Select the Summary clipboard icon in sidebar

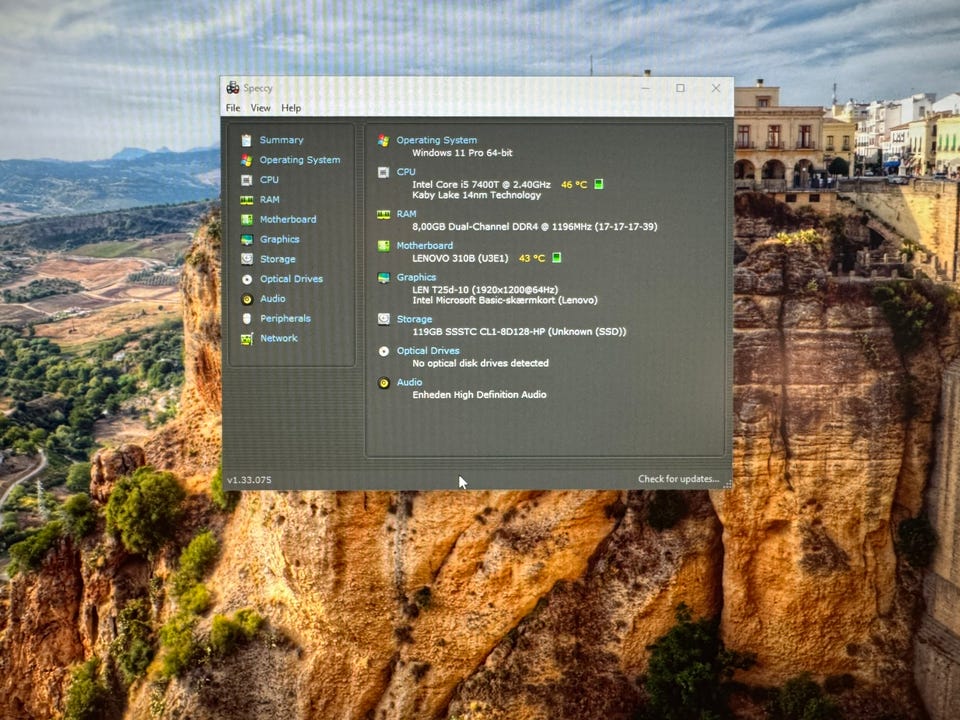click(x=246, y=140)
